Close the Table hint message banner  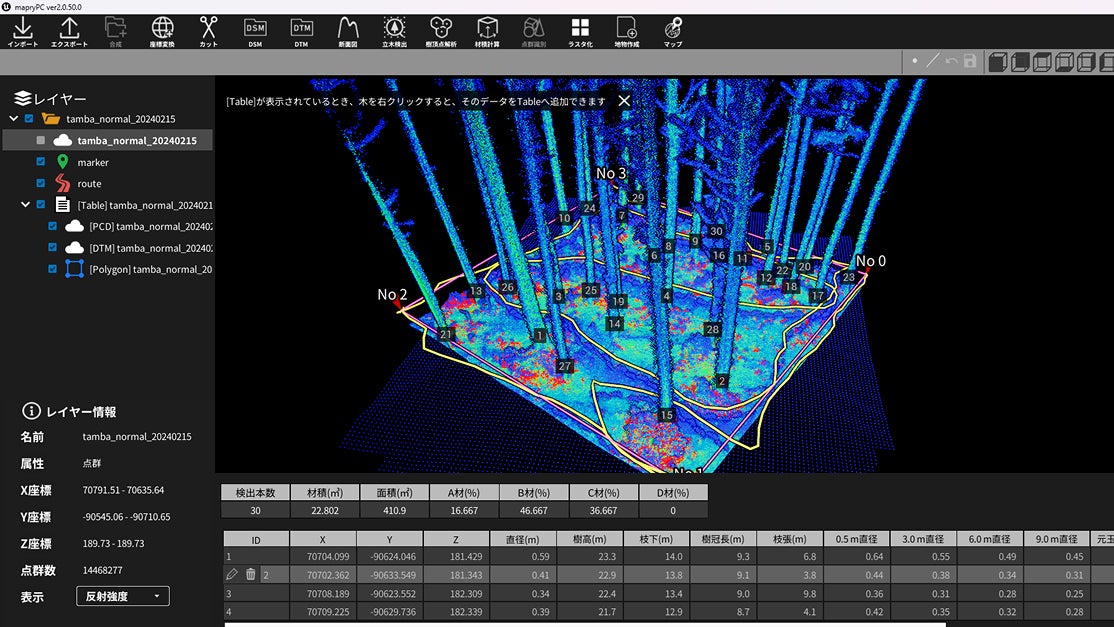[624, 101]
